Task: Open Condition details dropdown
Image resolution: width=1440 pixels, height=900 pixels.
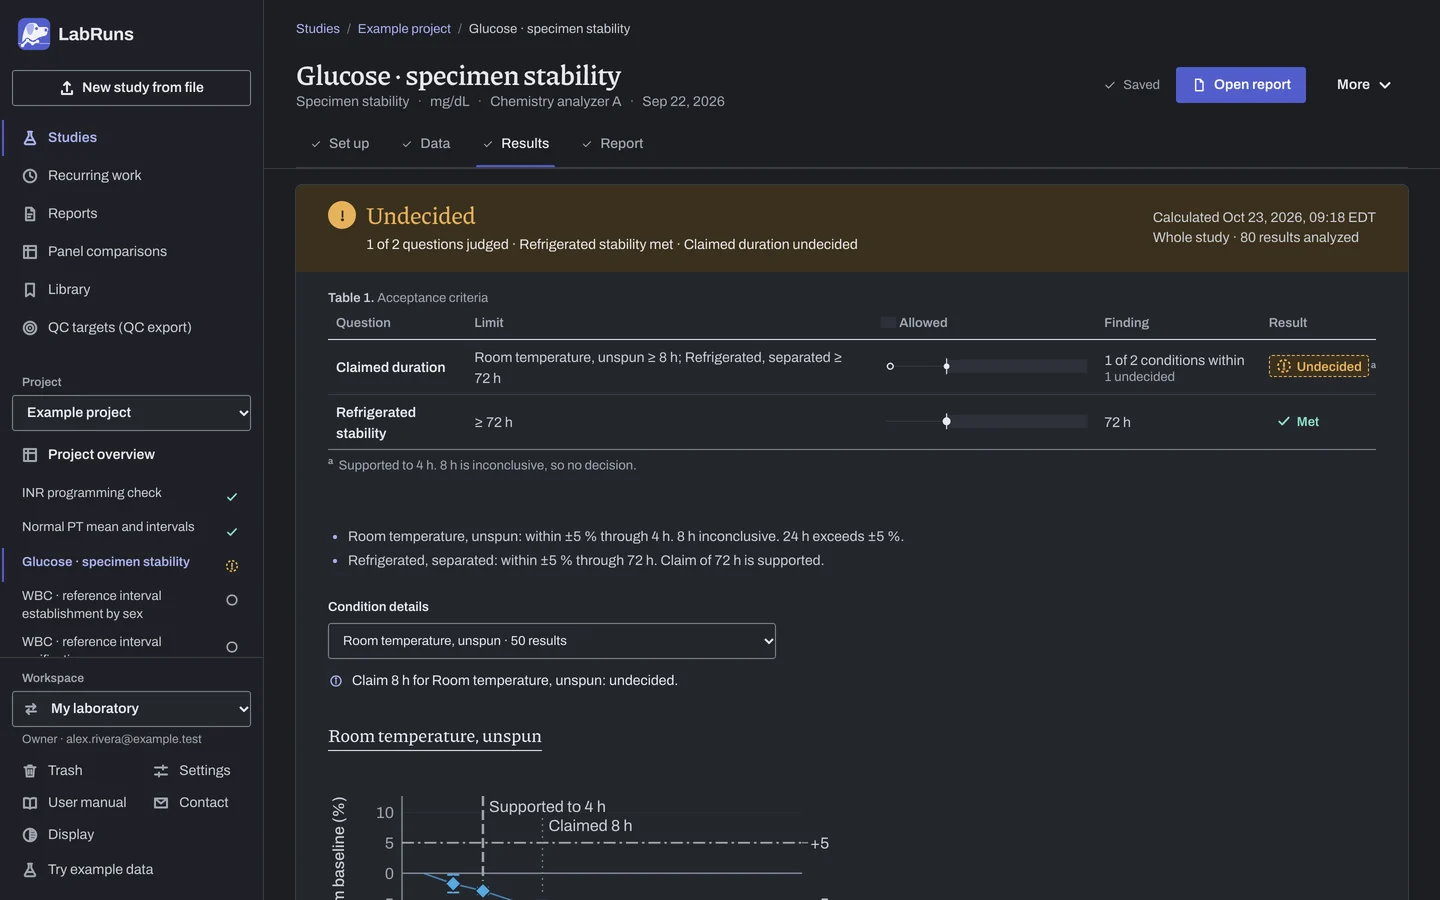Action: pos(552,641)
